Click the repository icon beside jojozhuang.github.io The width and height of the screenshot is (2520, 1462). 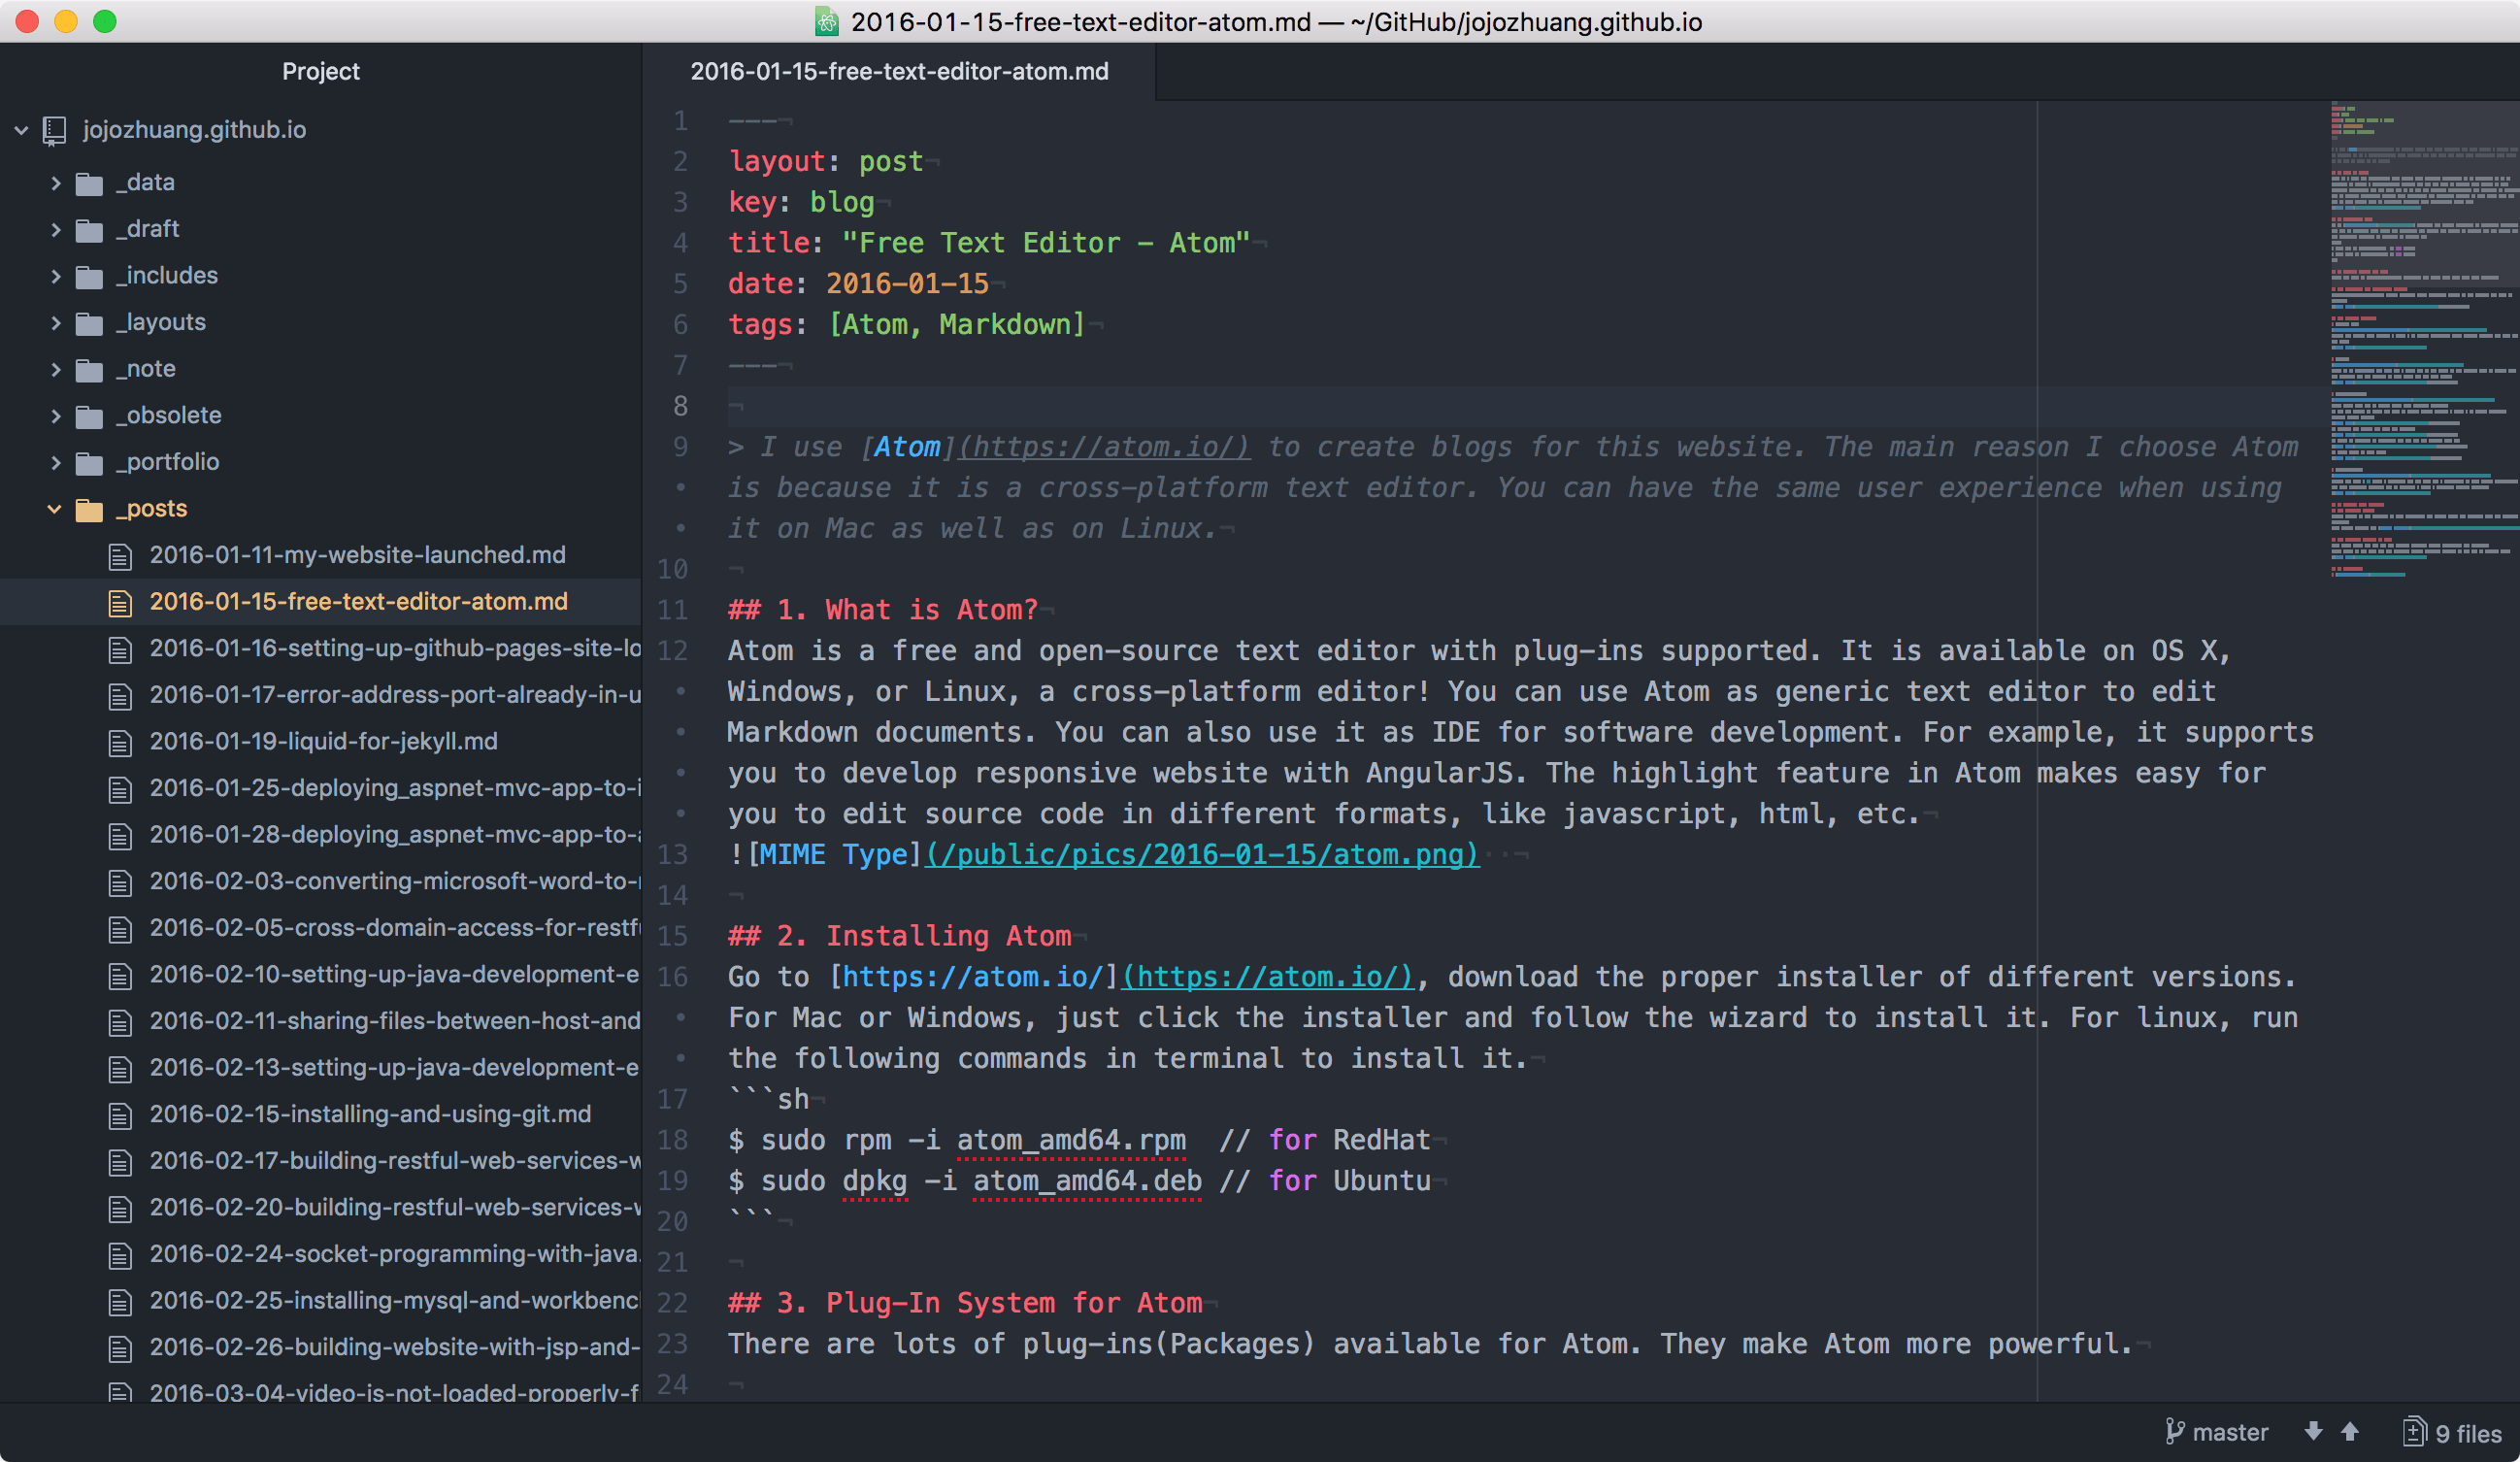(54, 130)
